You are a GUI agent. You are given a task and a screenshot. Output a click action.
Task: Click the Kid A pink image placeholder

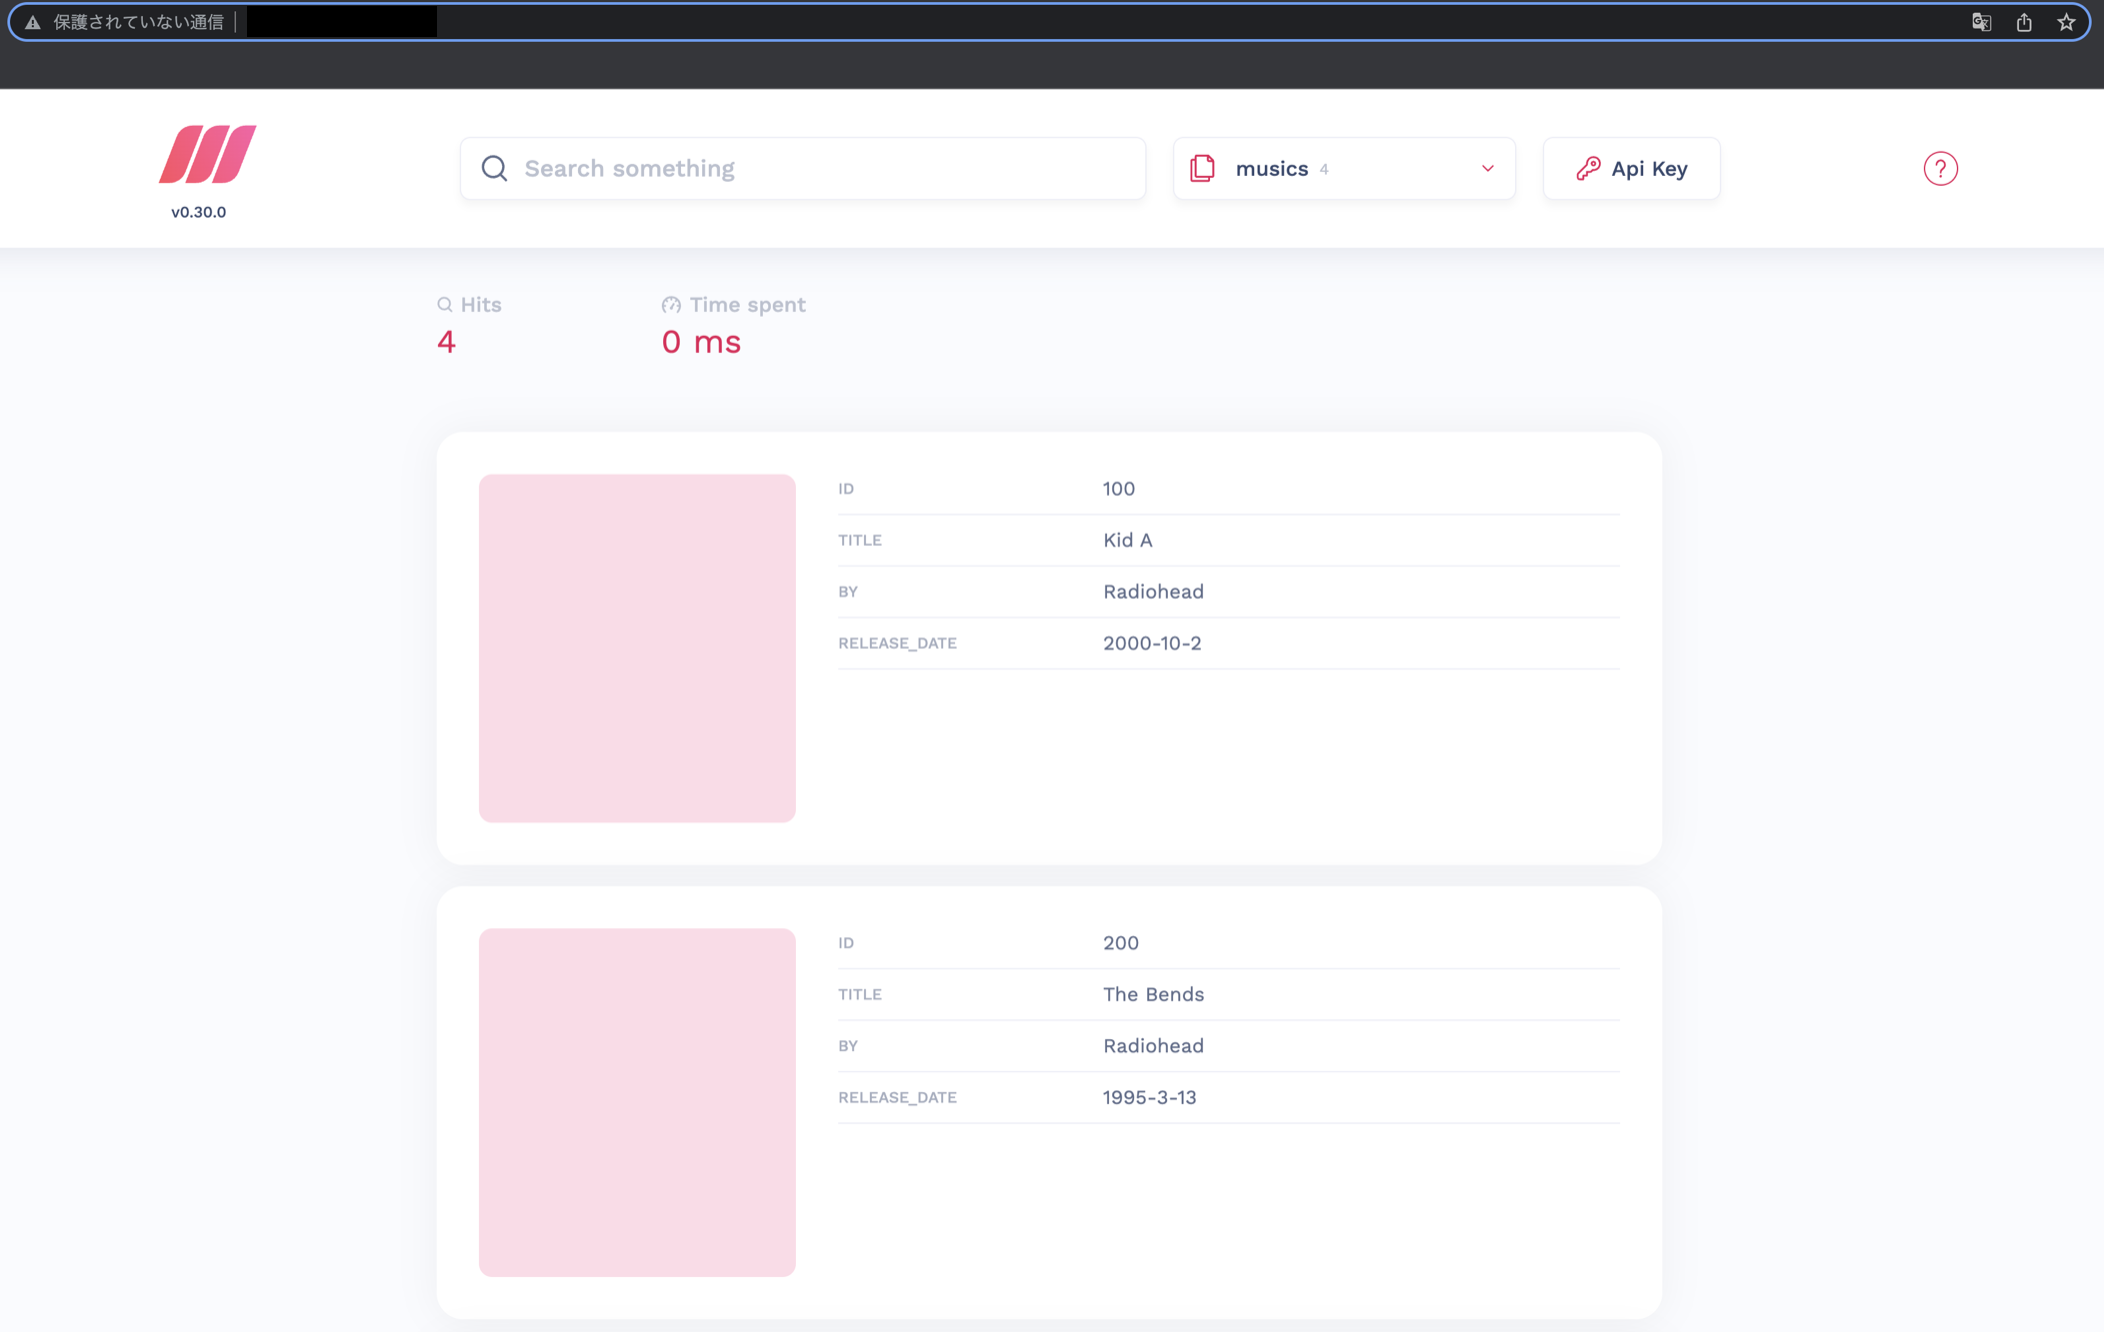coord(637,648)
